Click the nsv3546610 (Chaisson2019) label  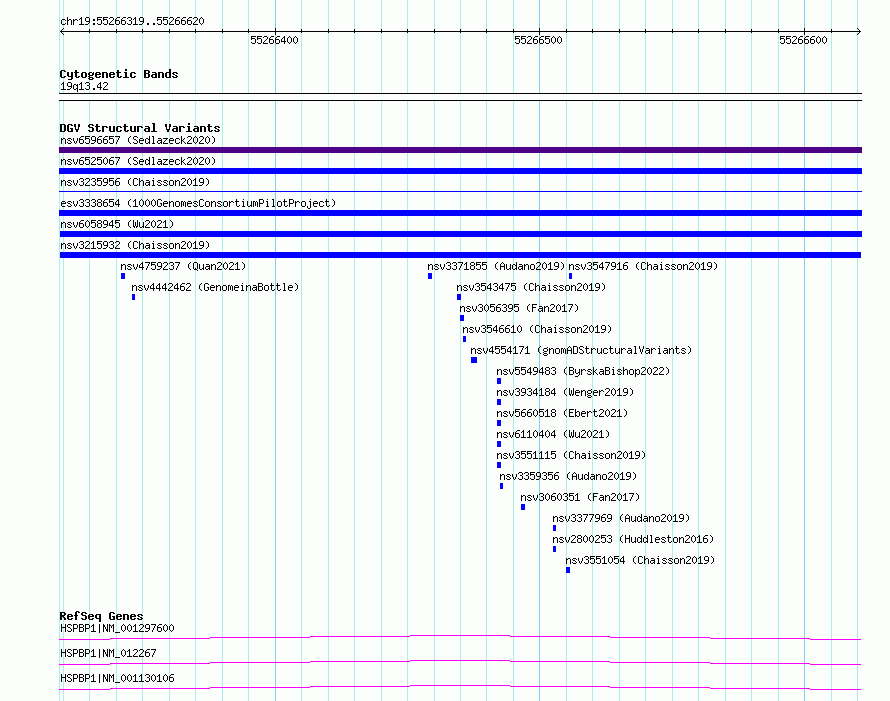[537, 329]
